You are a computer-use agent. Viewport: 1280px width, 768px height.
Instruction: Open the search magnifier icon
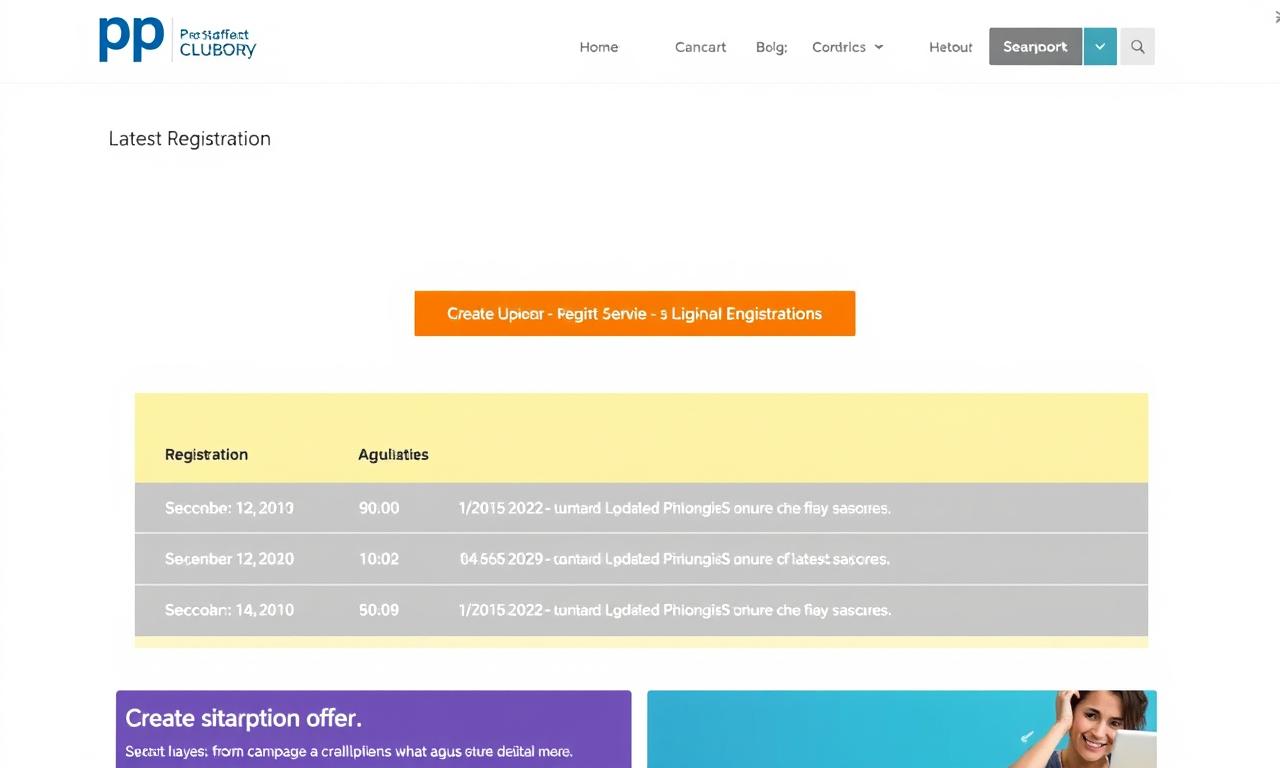pos(1137,47)
